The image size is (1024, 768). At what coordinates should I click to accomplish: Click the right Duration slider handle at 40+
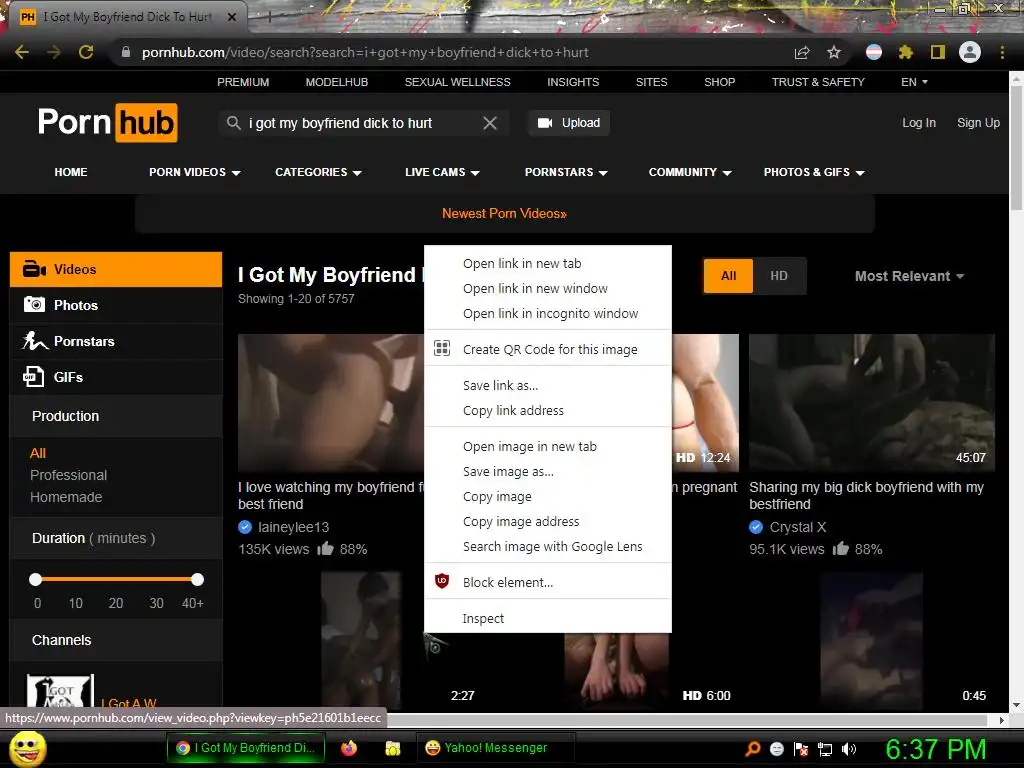(x=197, y=579)
